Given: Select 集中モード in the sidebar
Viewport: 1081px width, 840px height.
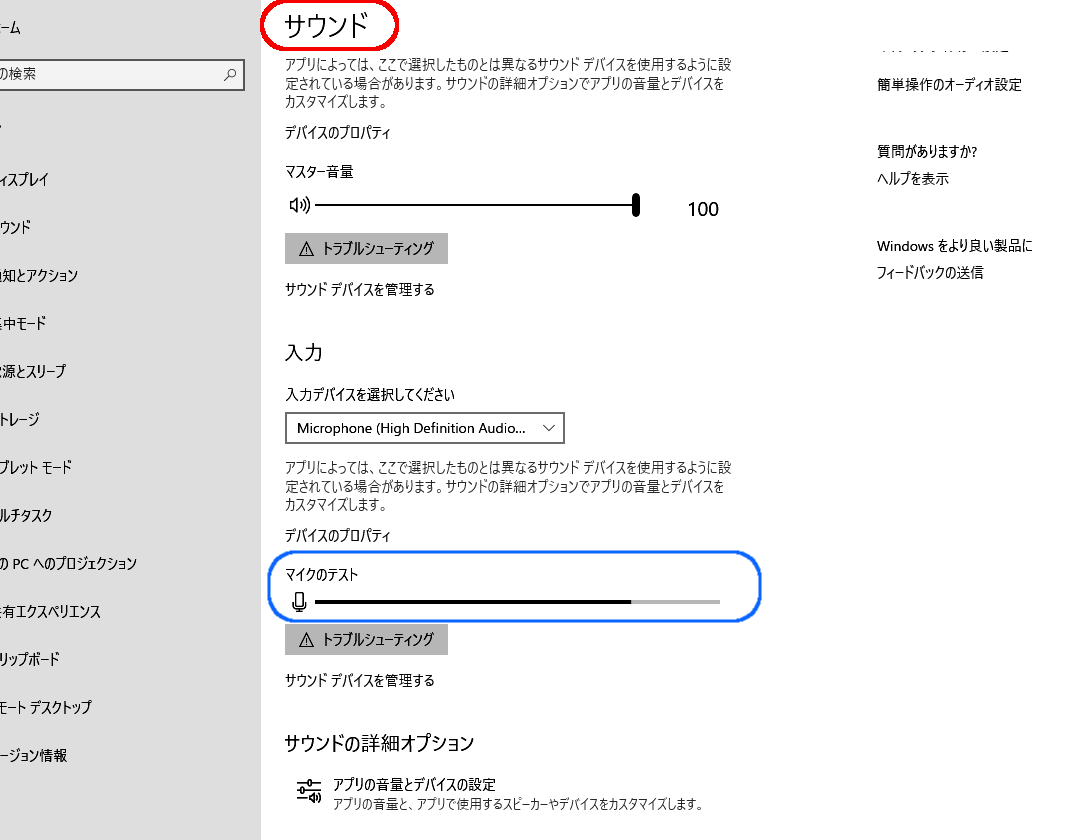Looking at the screenshot, I should (x=25, y=323).
